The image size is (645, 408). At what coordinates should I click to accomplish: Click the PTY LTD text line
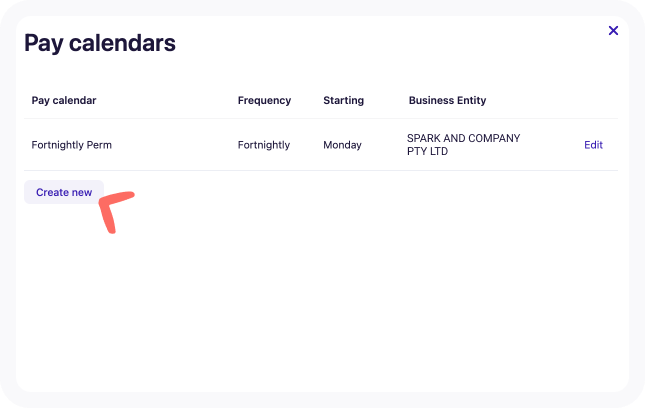pyautogui.click(x=427, y=151)
